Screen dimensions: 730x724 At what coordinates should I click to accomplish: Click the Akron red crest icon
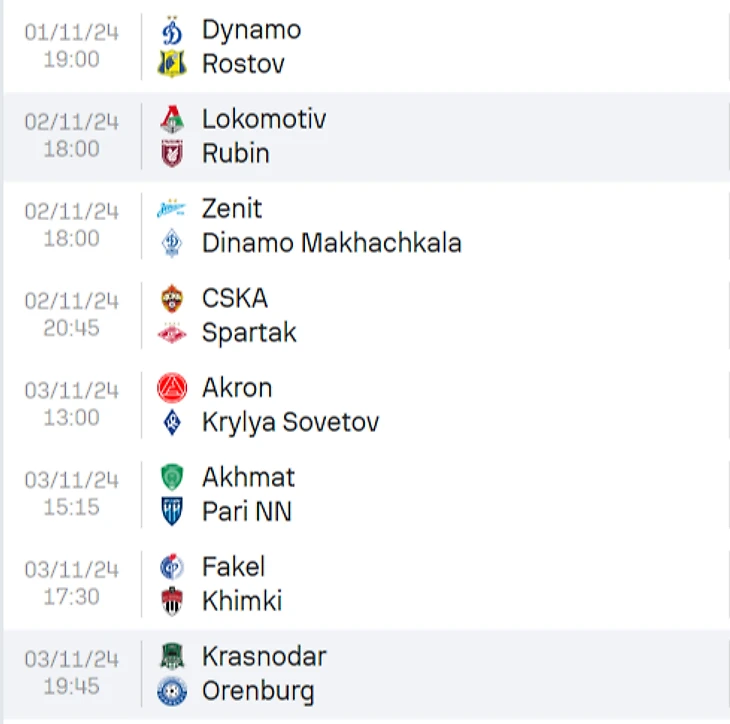tap(172, 388)
